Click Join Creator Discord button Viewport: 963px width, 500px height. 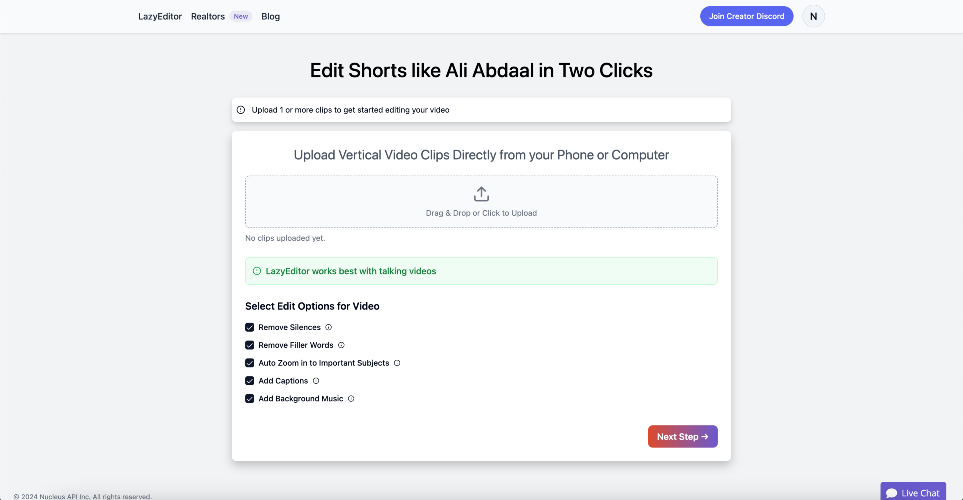747,16
